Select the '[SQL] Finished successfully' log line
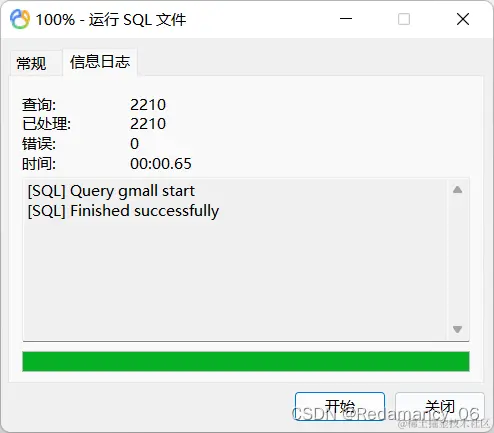The image size is (494, 433). [123, 211]
